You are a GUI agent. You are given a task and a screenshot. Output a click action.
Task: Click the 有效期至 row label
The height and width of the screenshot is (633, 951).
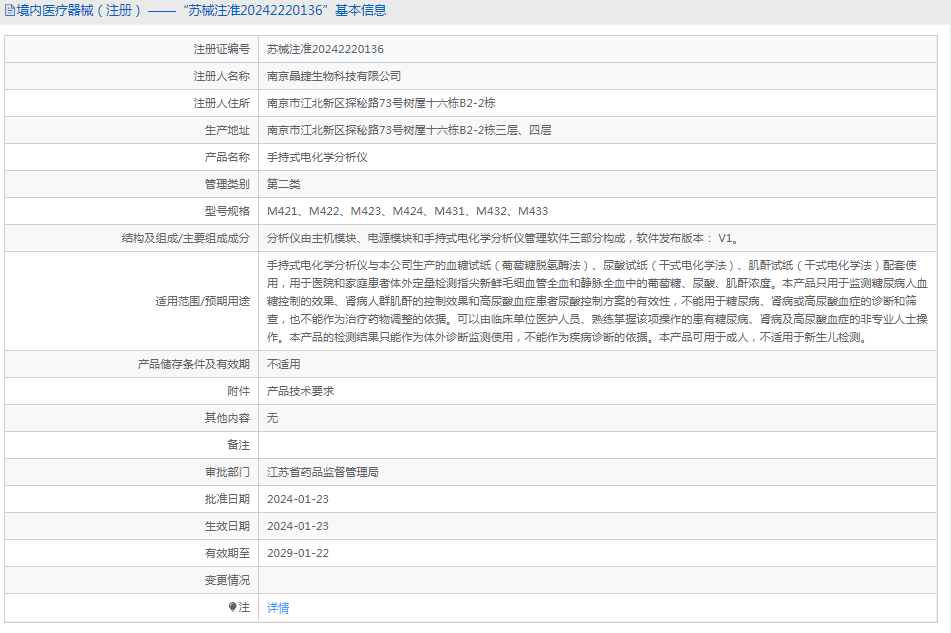tap(227, 553)
